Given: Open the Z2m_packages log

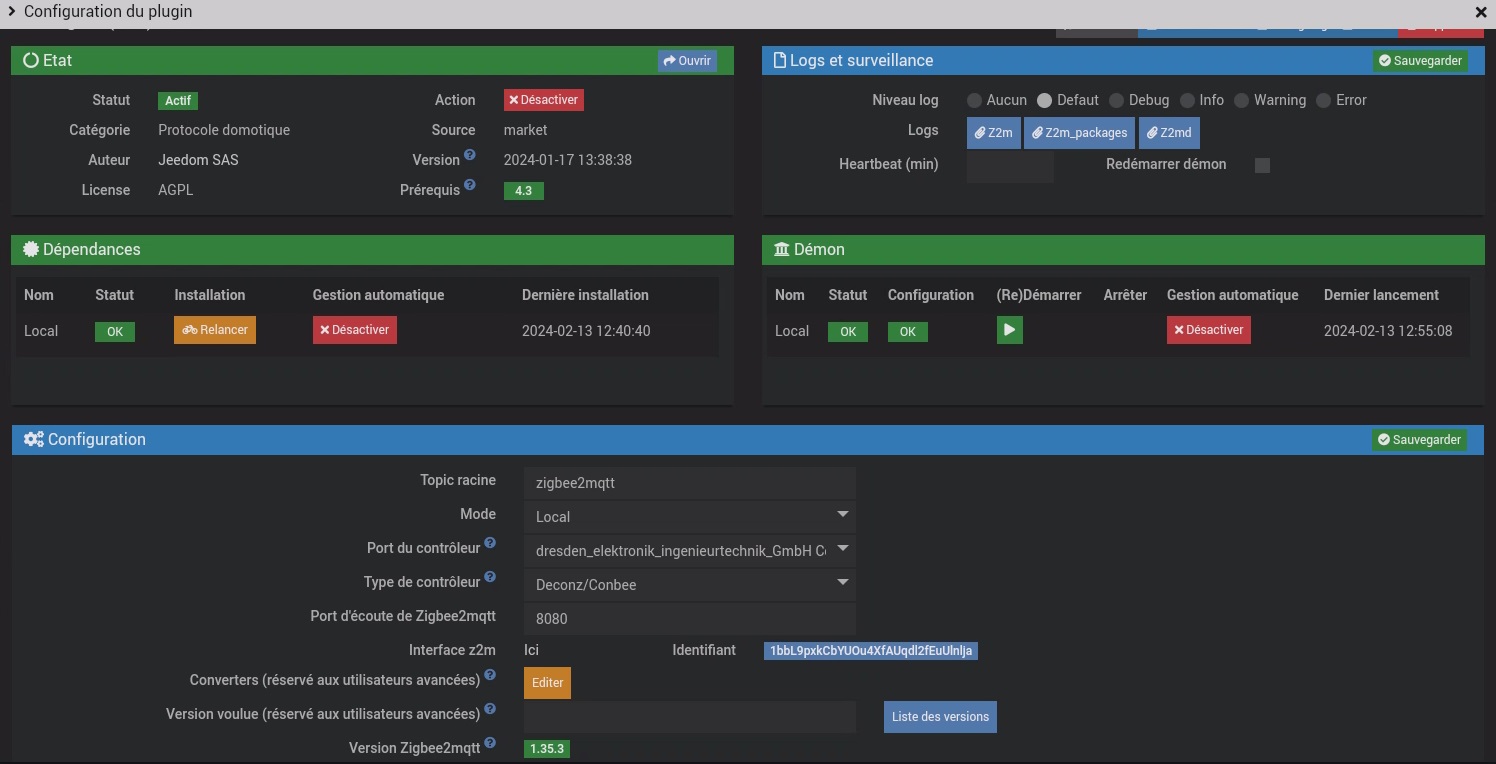Looking at the screenshot, I should 1079,133.
